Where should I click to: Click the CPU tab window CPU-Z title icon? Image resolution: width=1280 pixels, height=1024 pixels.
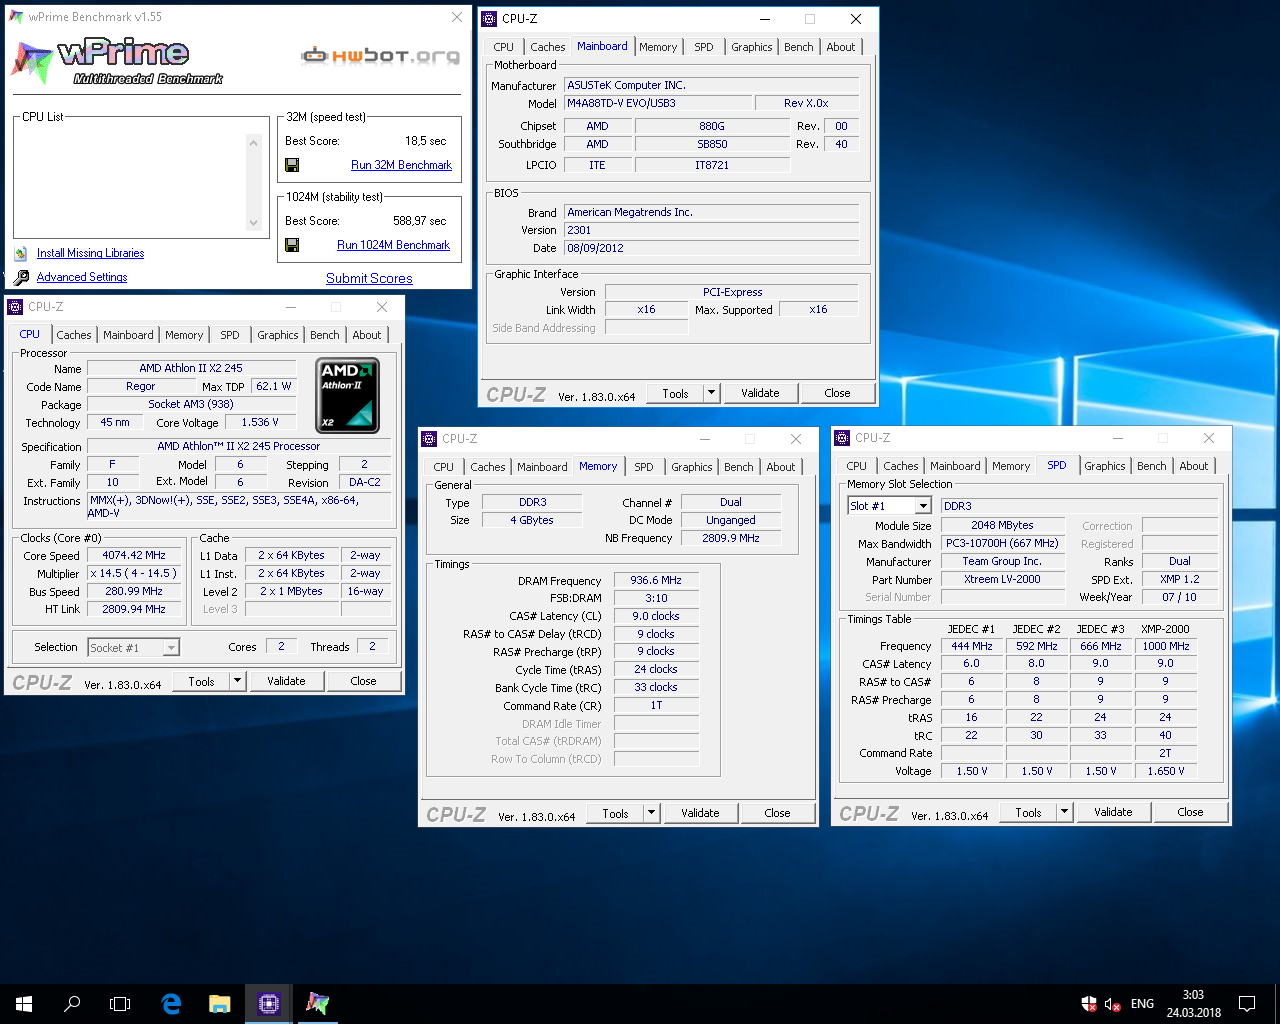pyautogui.click(x=15, y=307)
